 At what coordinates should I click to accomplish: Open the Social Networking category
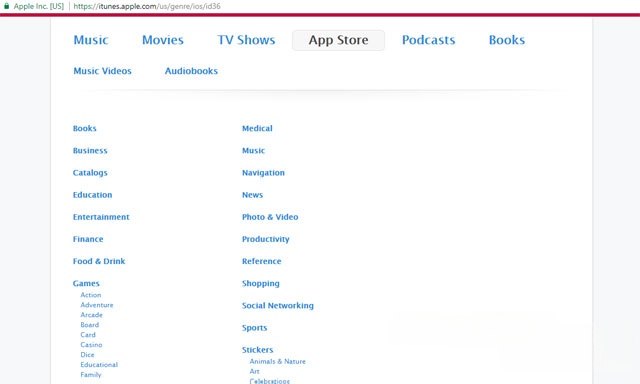(278, 305)
